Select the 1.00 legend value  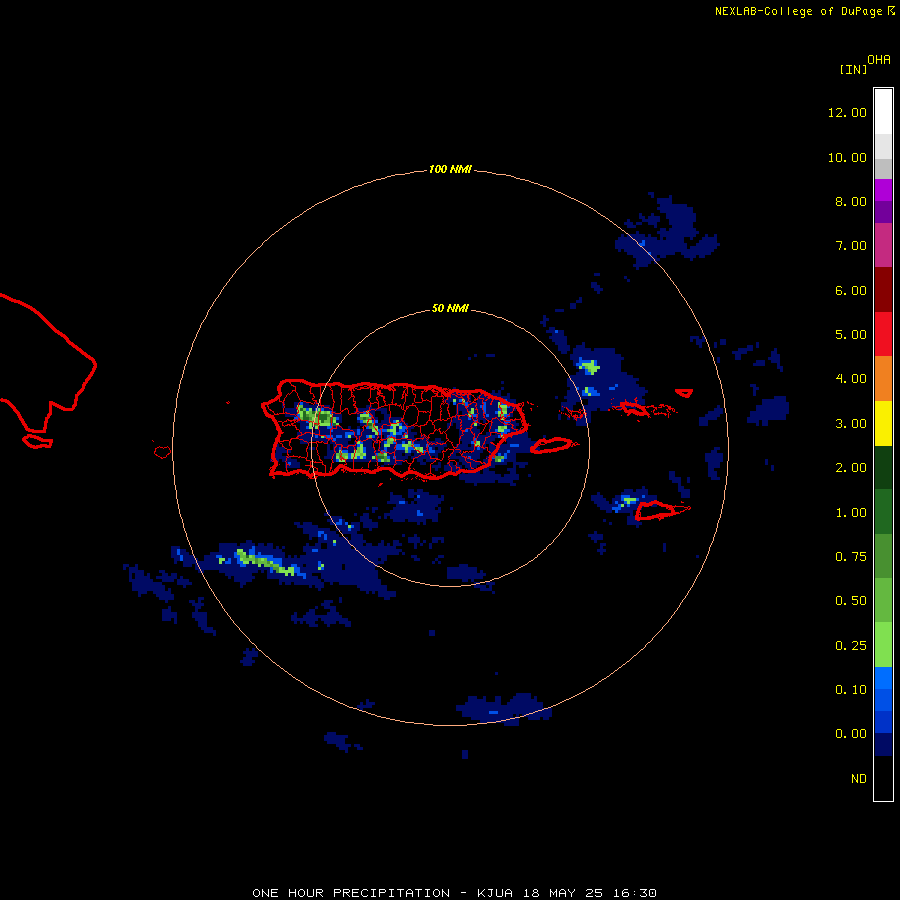(851, 513)
